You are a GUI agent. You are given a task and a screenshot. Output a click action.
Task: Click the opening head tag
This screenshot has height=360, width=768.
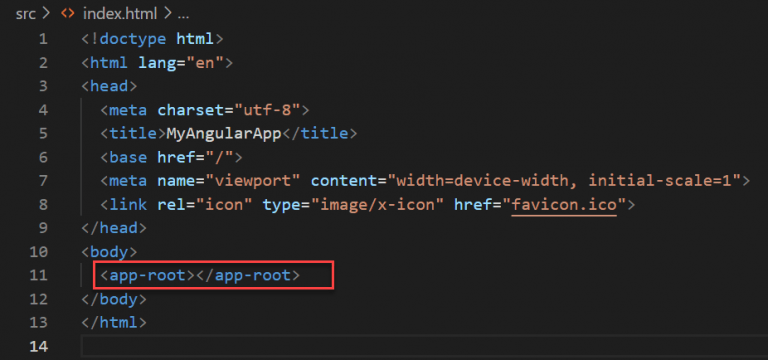(109, 86)
